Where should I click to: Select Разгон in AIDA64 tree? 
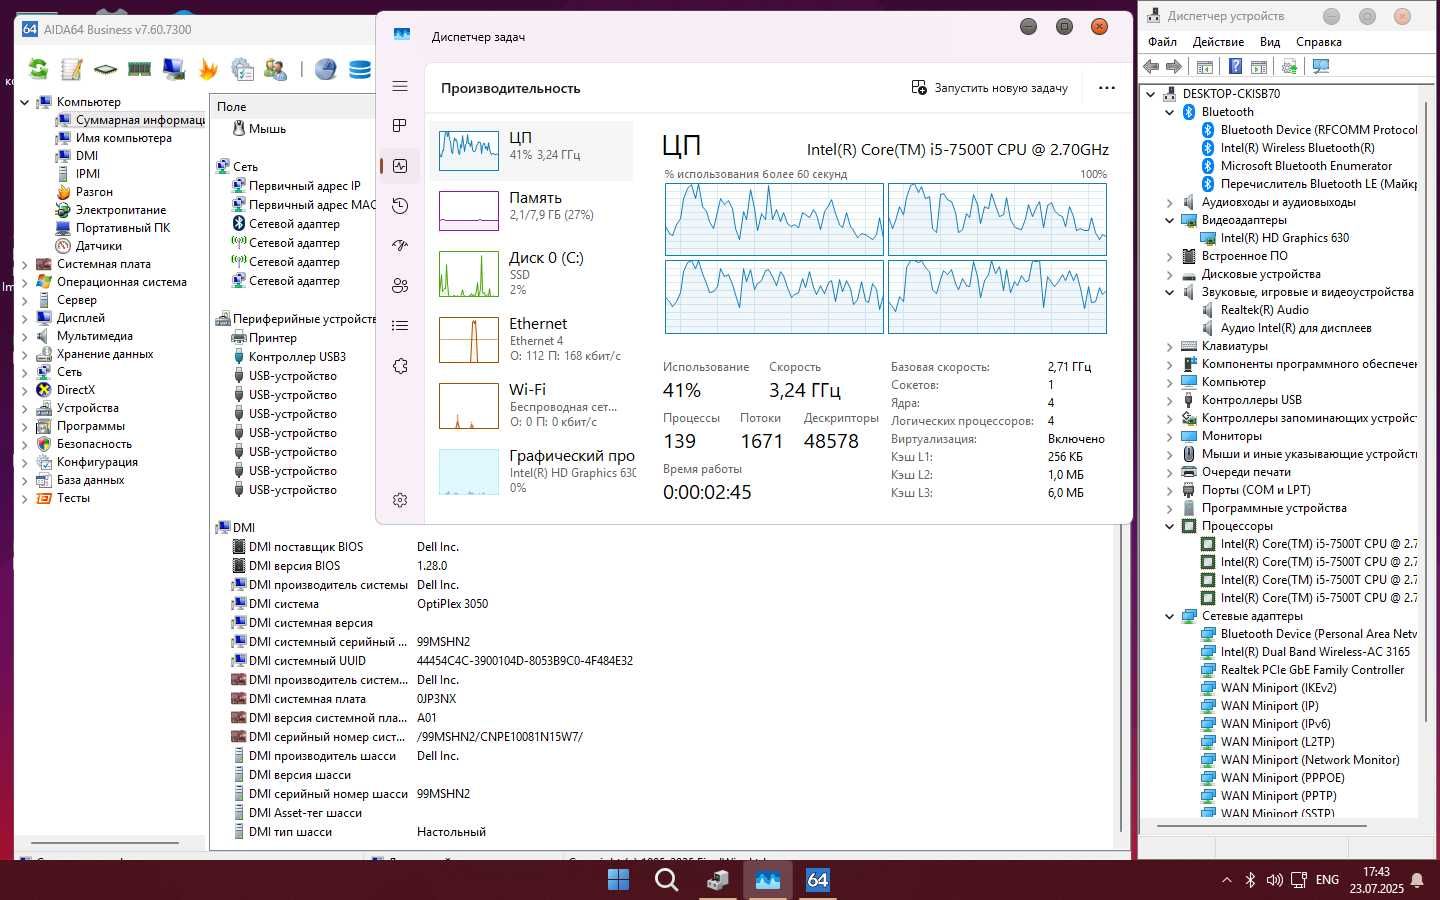click(x=94, y=192)
